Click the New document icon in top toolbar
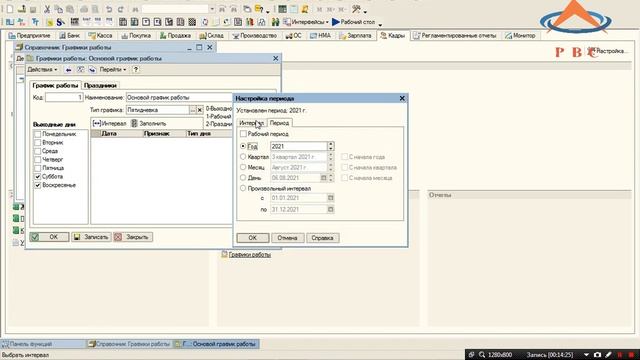 10,9
